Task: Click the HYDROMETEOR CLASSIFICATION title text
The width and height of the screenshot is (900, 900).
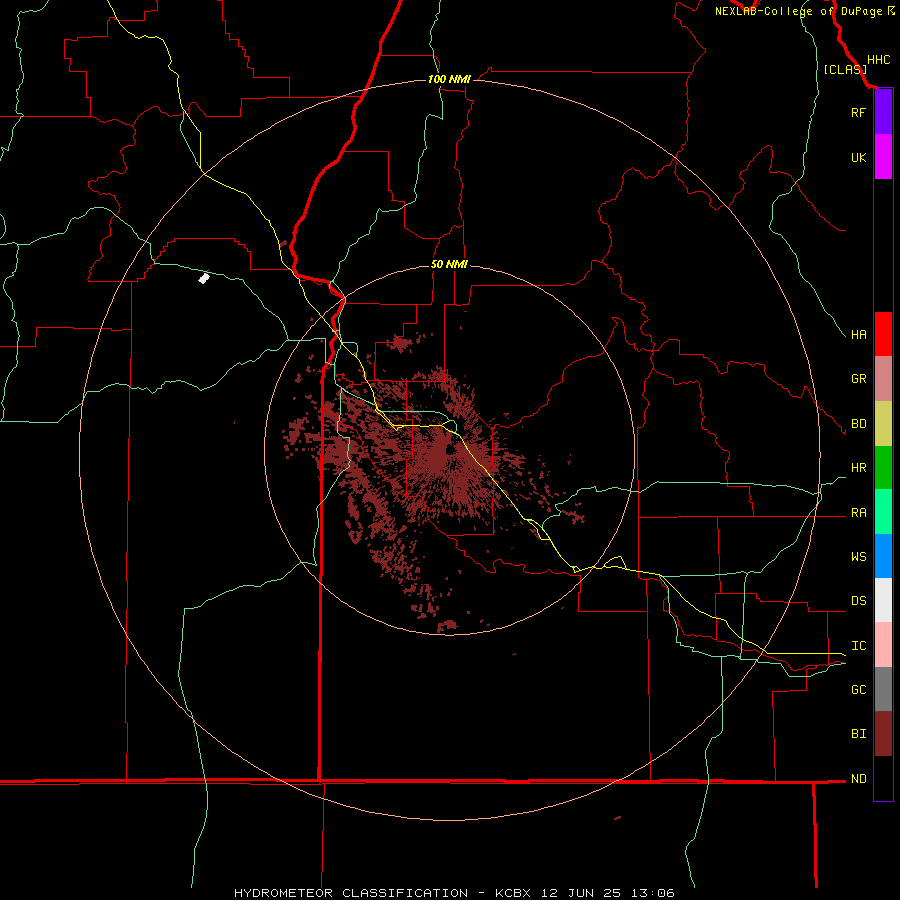Action: pos(351,893)
